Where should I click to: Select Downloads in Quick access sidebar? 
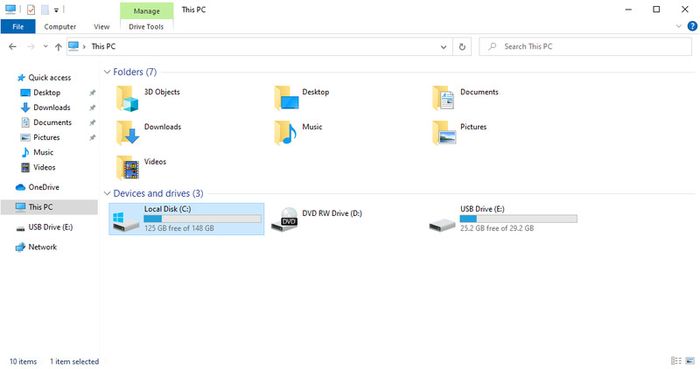52,108
